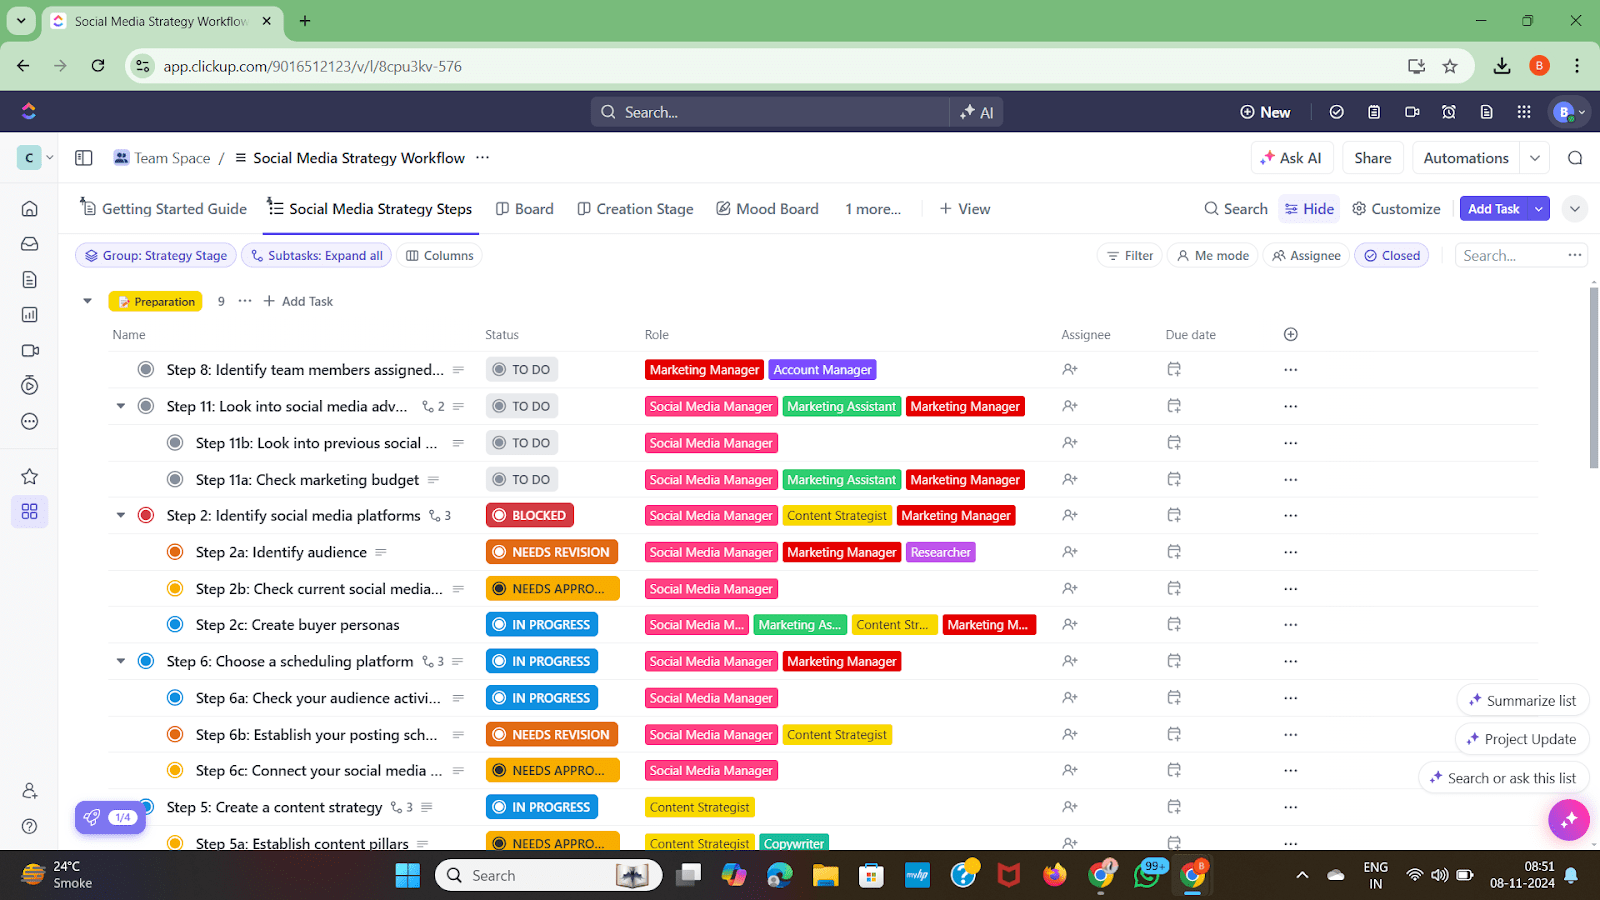Image resolution: width=1600 pixels, height=900 pixels.
Task: Expand the view options chevron at far right
Action: [1575, 209]
